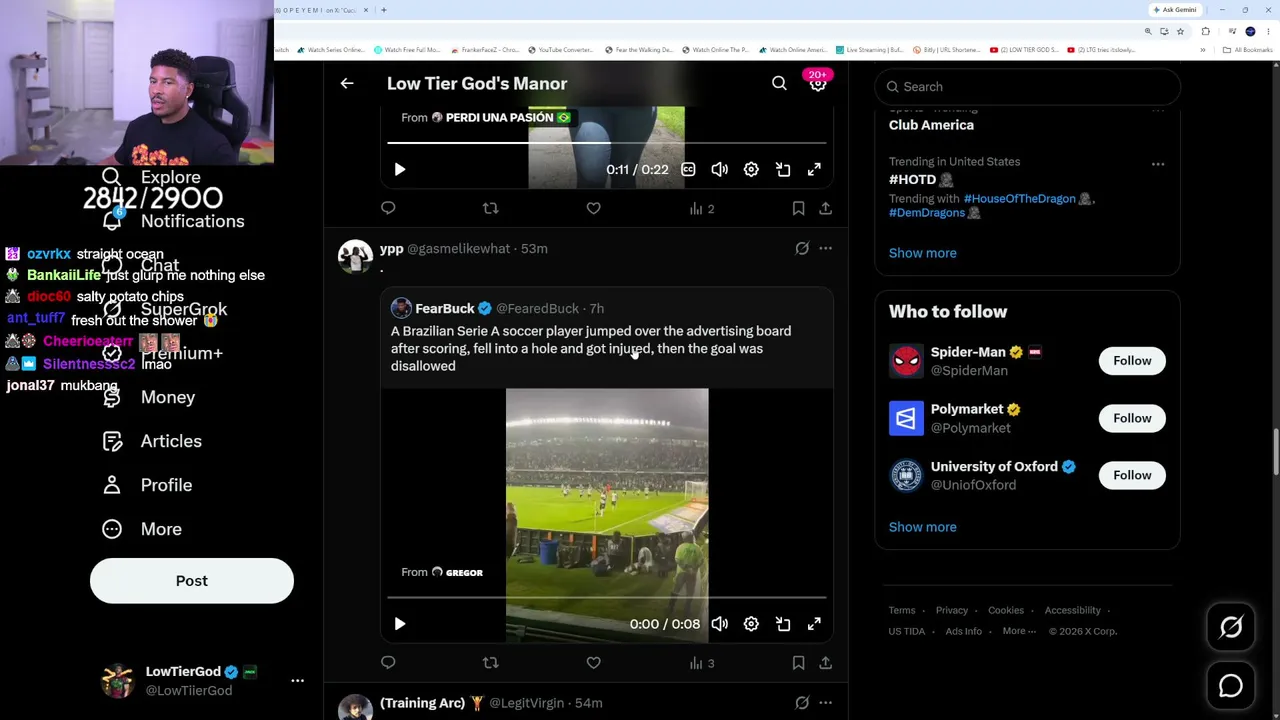Reply to the ypp post
Viewport: 1280px width, 720px height.
tap(388, 662)
